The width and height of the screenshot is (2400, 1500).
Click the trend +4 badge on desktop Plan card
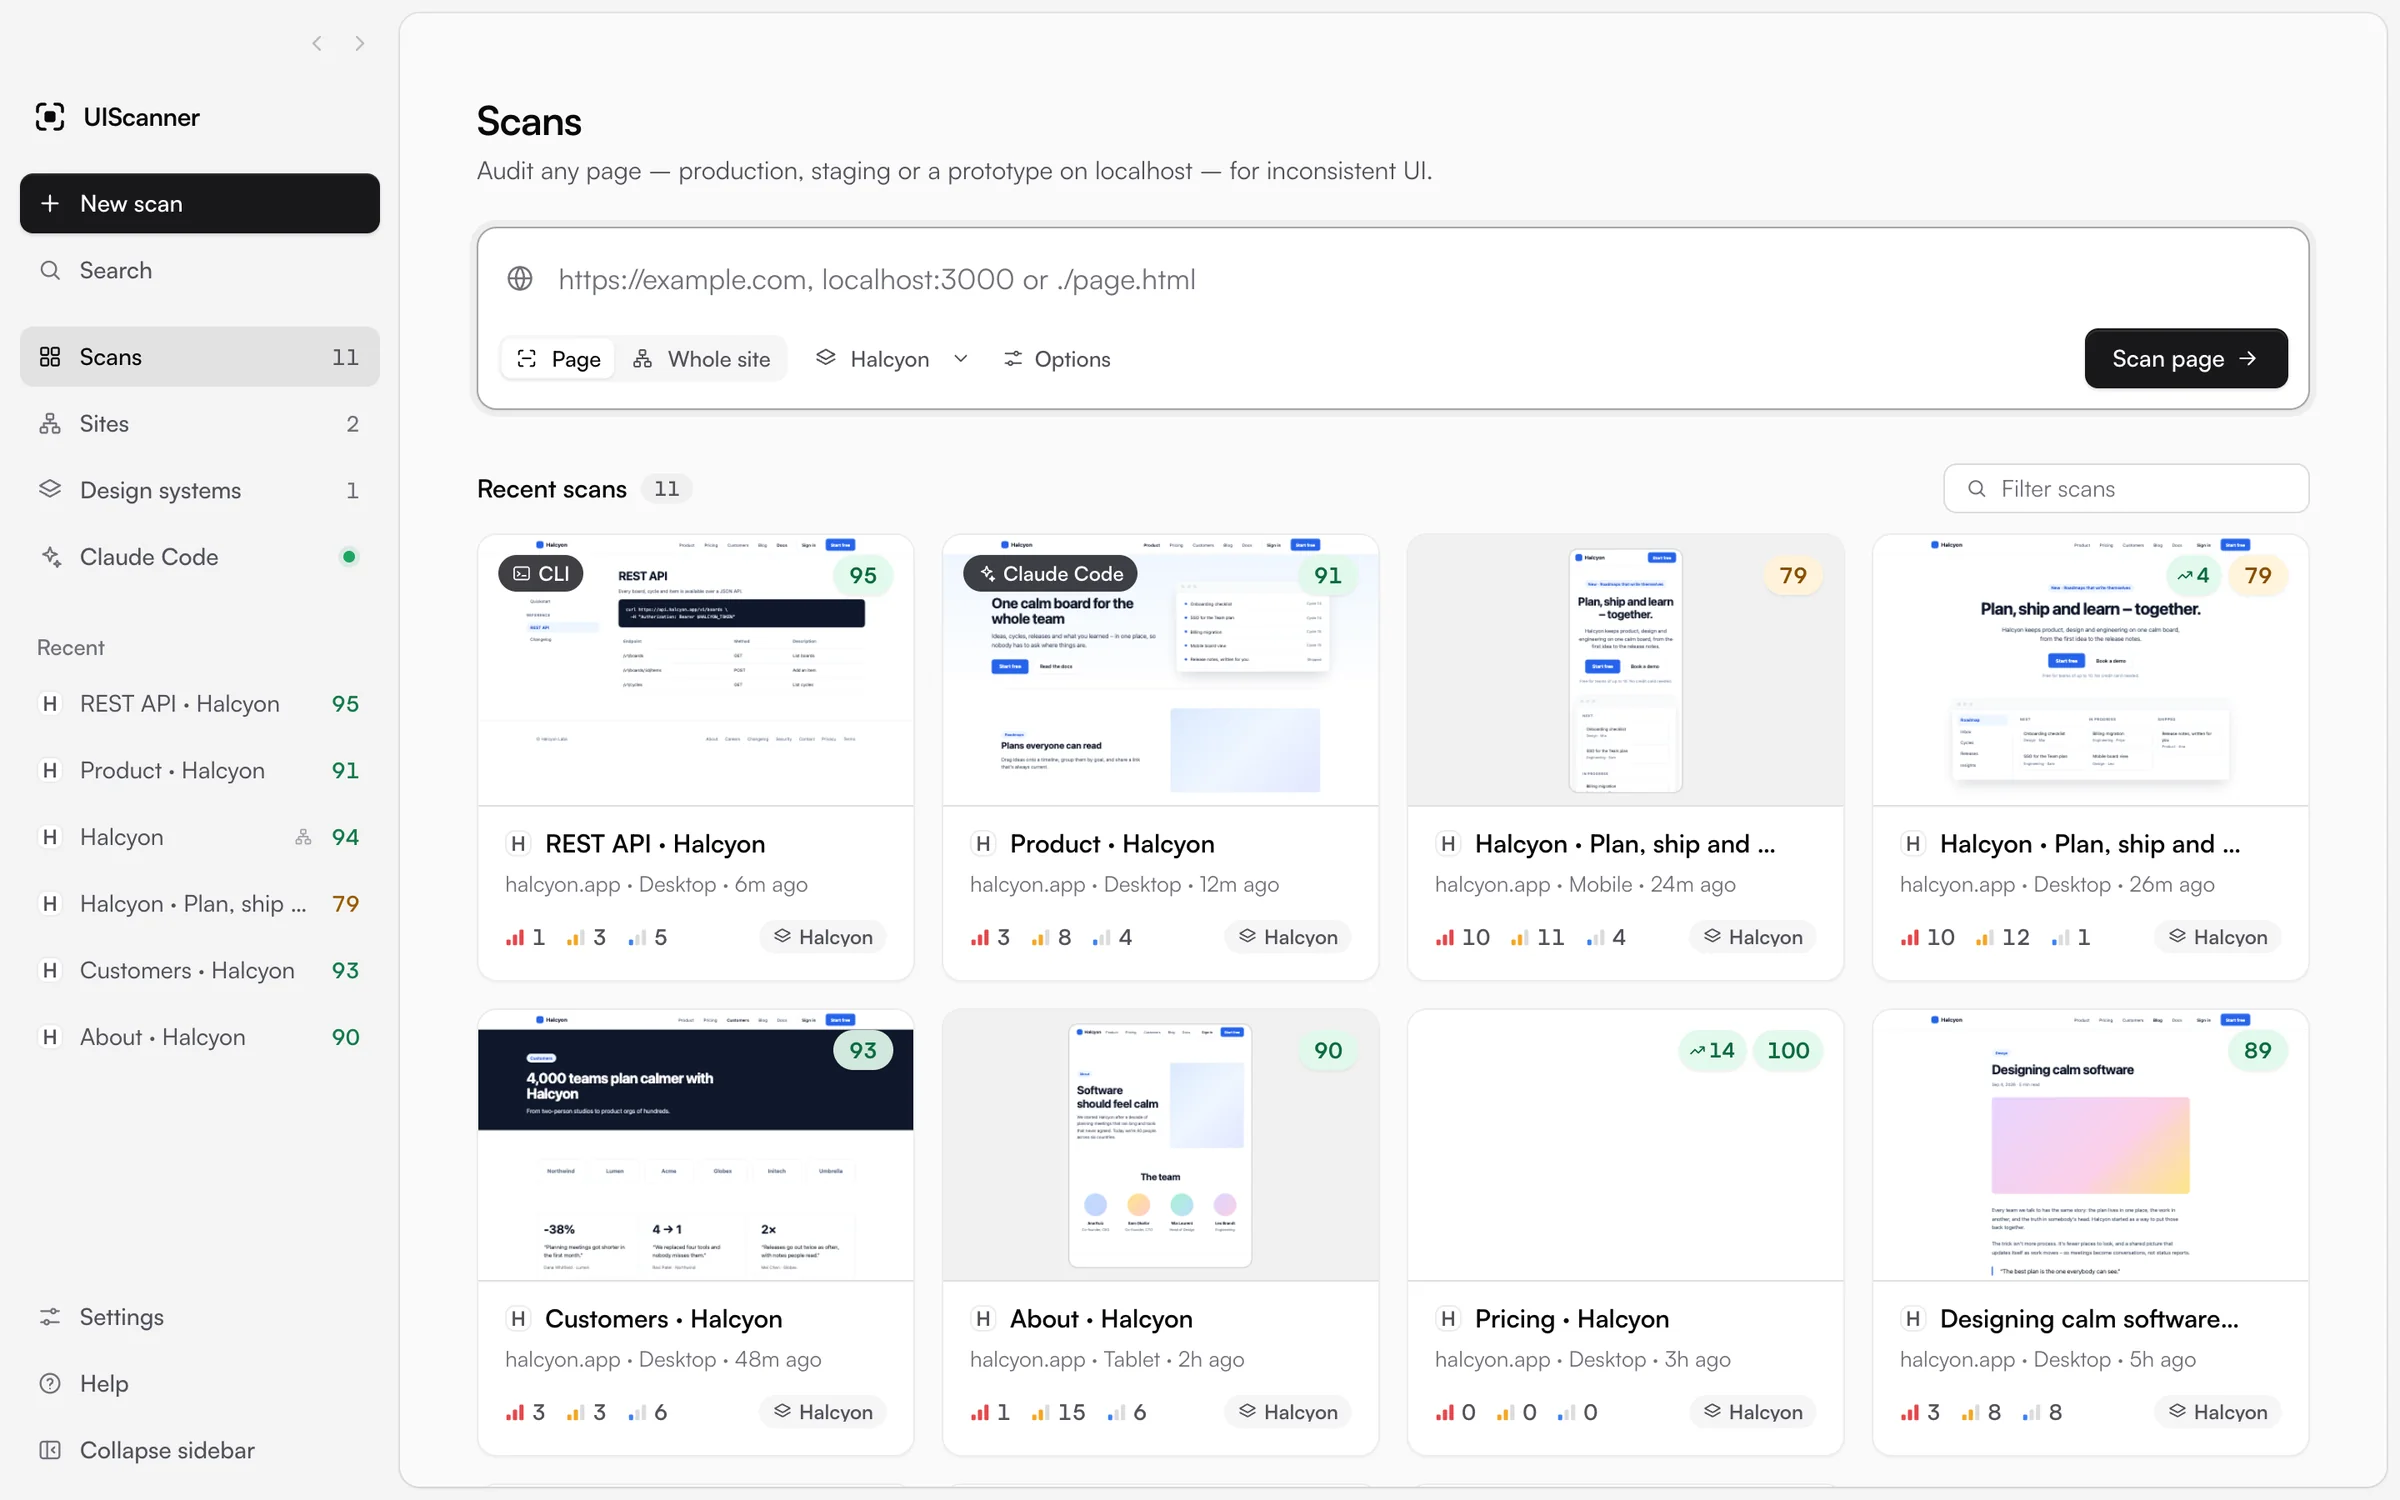tap(2192, 575)
